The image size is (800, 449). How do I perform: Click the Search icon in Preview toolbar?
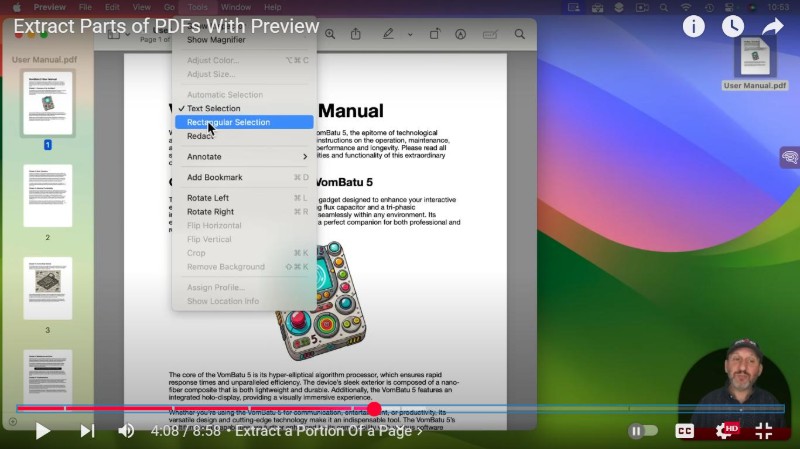[x=519, y=34]
